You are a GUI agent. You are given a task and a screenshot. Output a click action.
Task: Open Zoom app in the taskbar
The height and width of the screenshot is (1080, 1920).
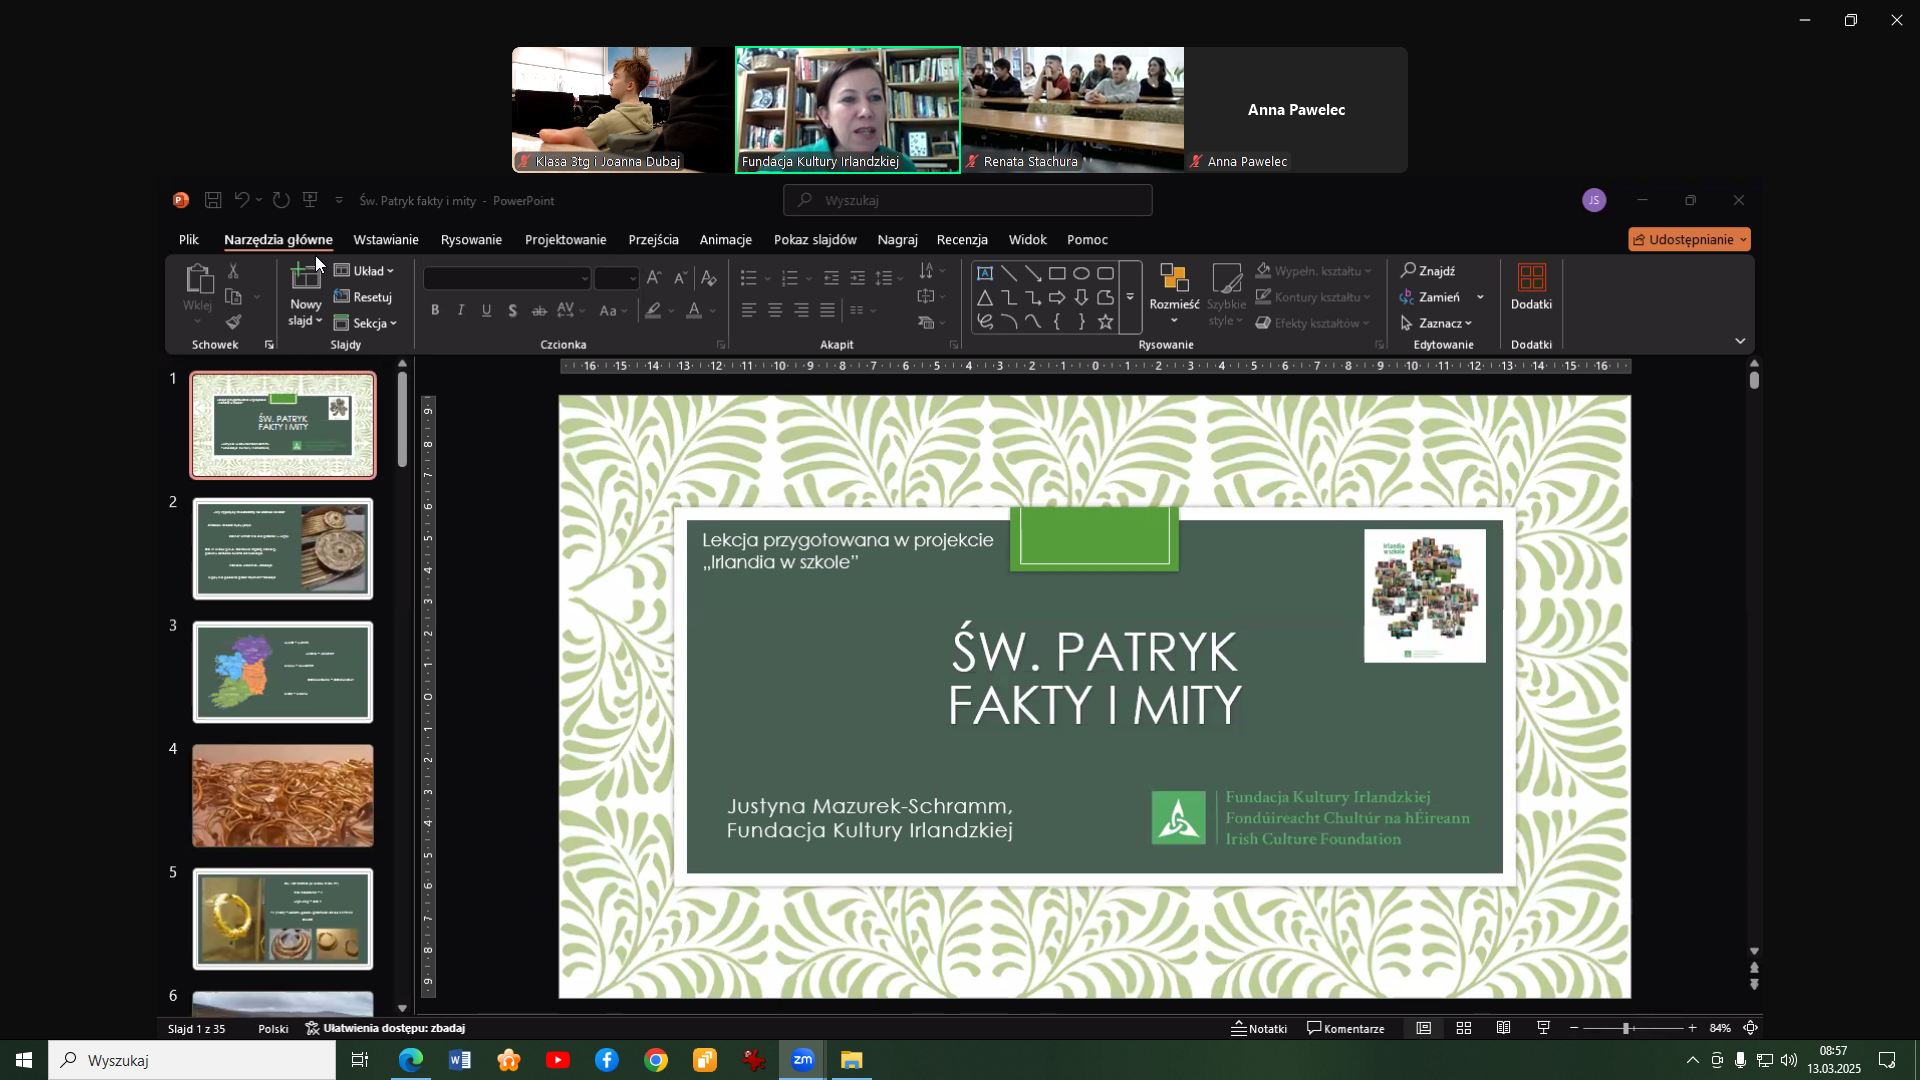[x=803, y=1060]
